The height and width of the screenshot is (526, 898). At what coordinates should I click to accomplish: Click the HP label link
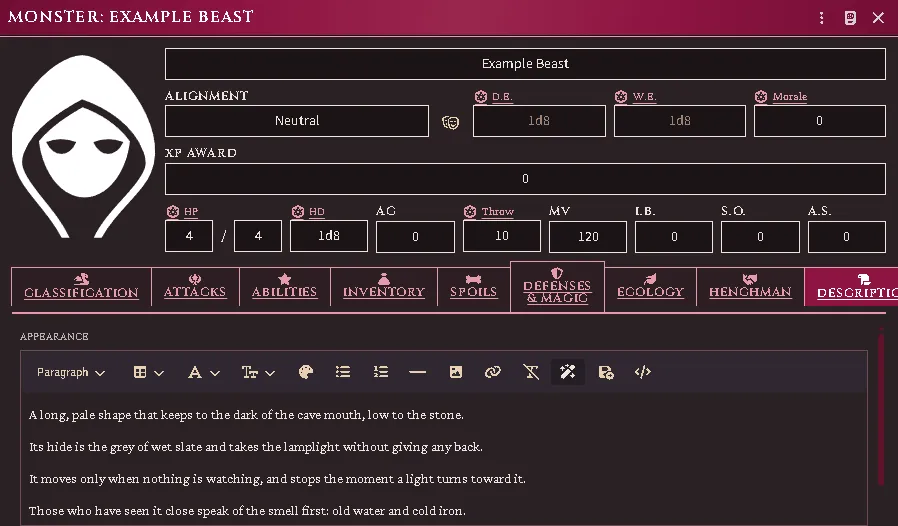pyautogui.click(x=191, y=211)
